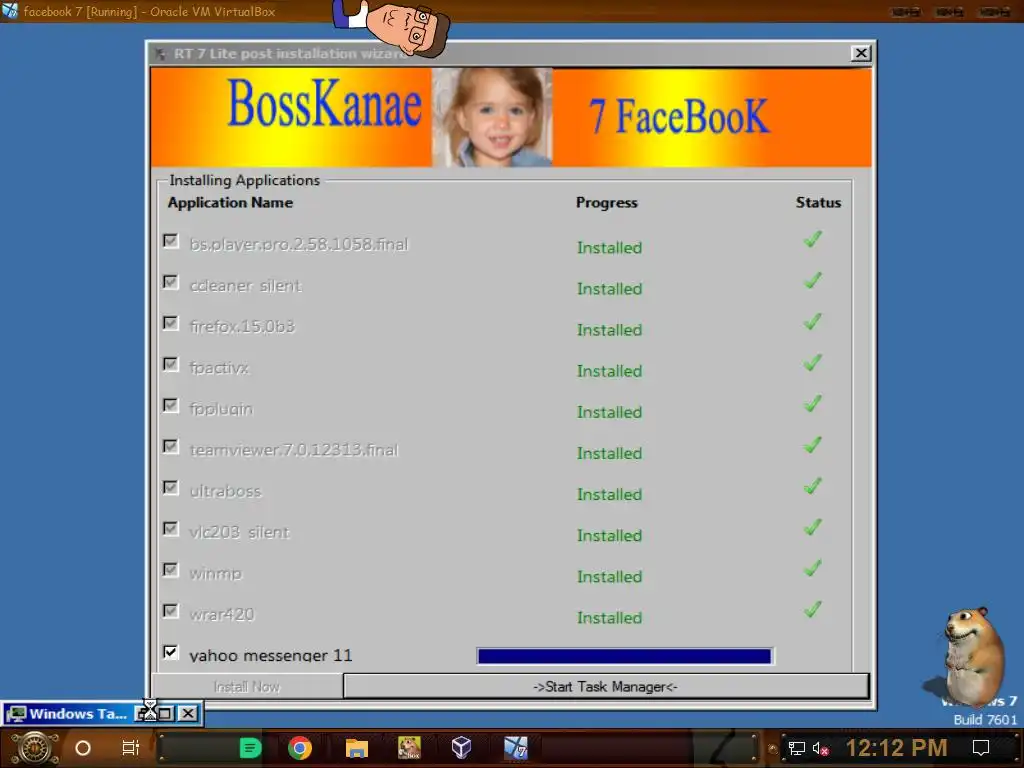
Task: Open the green chat app taskbar icon
Action: point(250,748)
